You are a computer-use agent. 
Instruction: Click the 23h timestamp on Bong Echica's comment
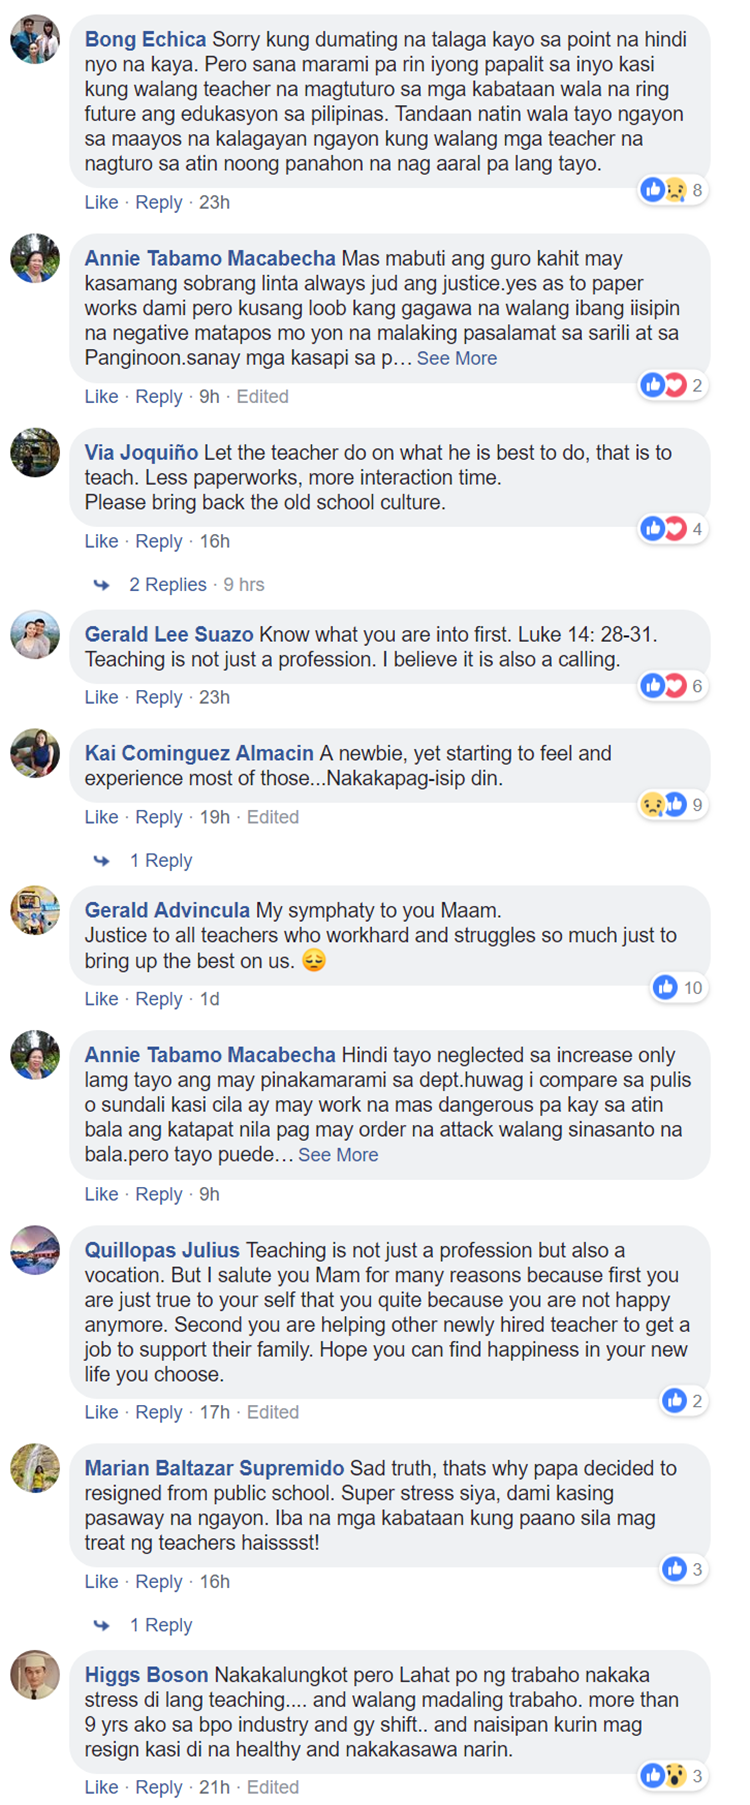(215, 202)
